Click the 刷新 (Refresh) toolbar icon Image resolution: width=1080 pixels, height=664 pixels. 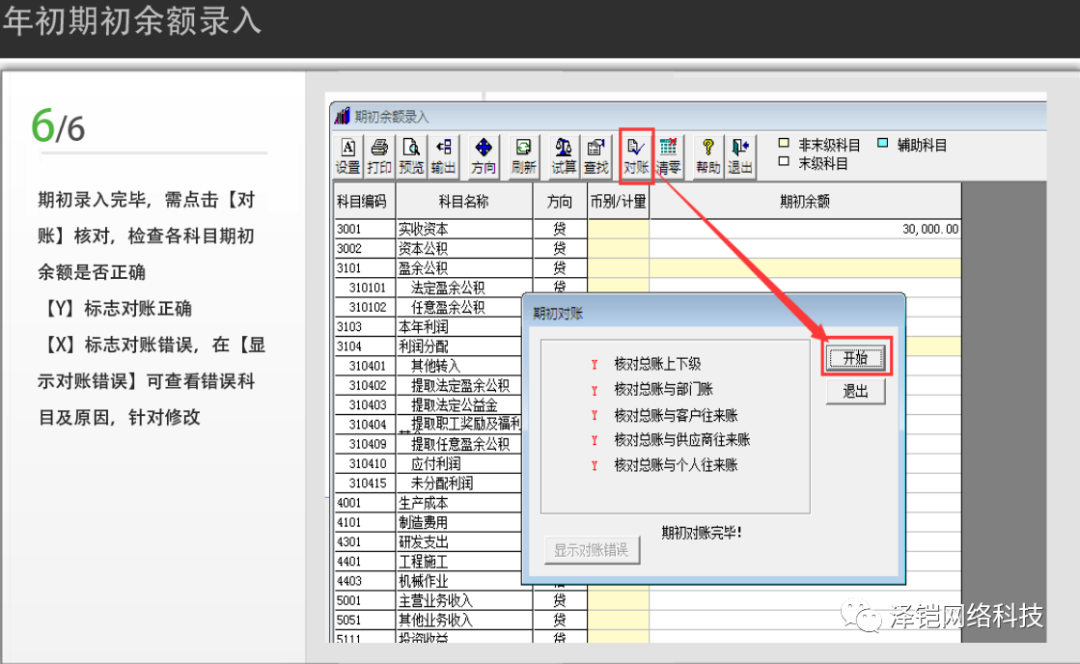(523, 156)
